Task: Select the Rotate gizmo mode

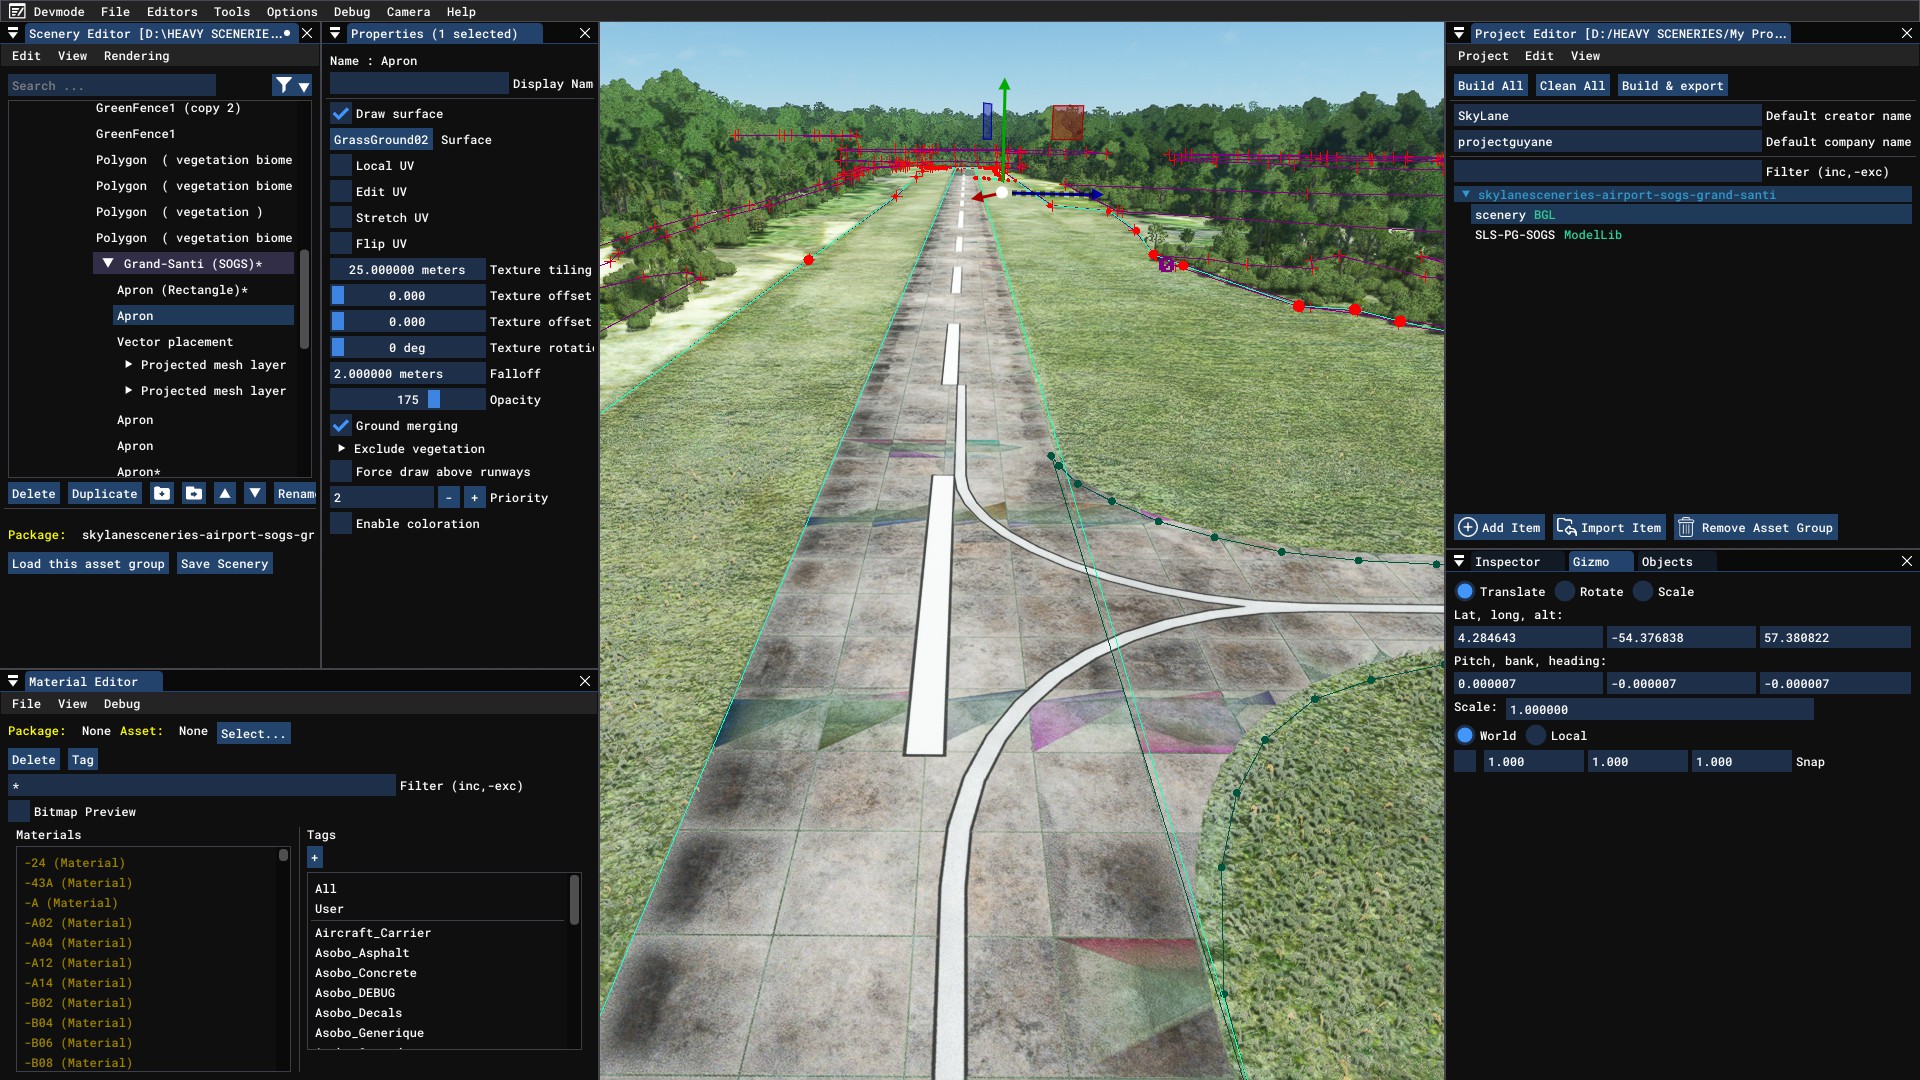Action: point(1565,591)
